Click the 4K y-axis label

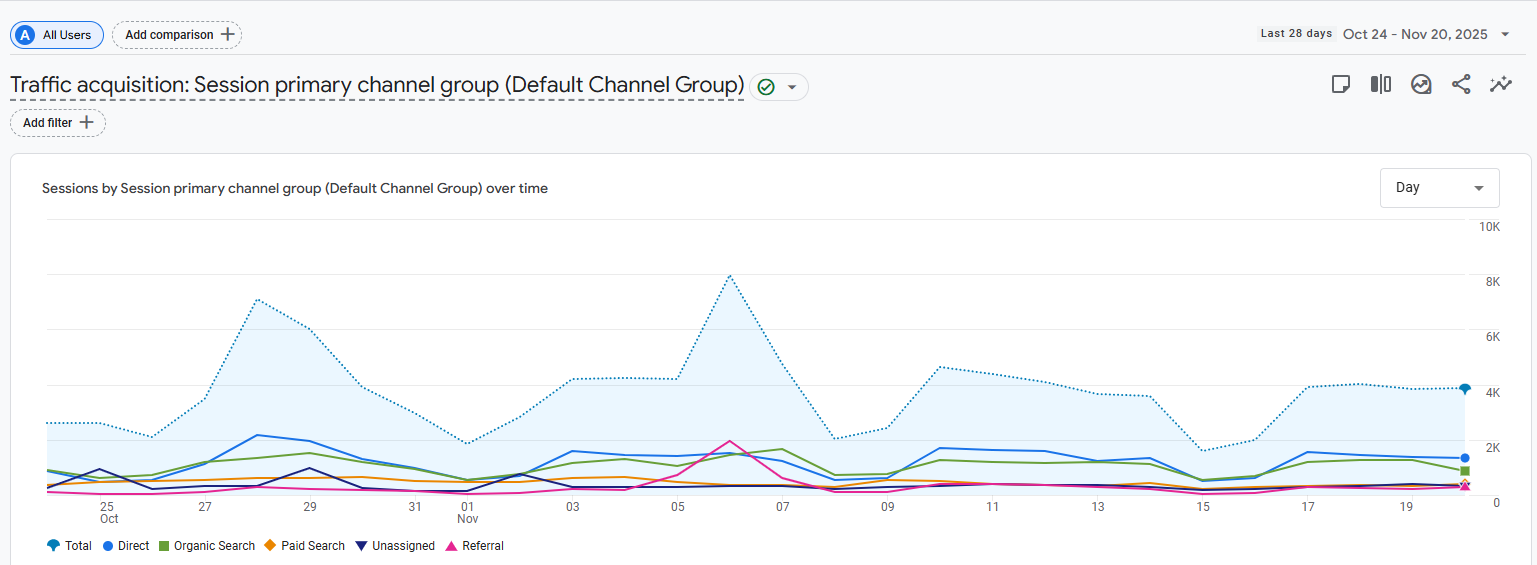[x=1493, y=392]
